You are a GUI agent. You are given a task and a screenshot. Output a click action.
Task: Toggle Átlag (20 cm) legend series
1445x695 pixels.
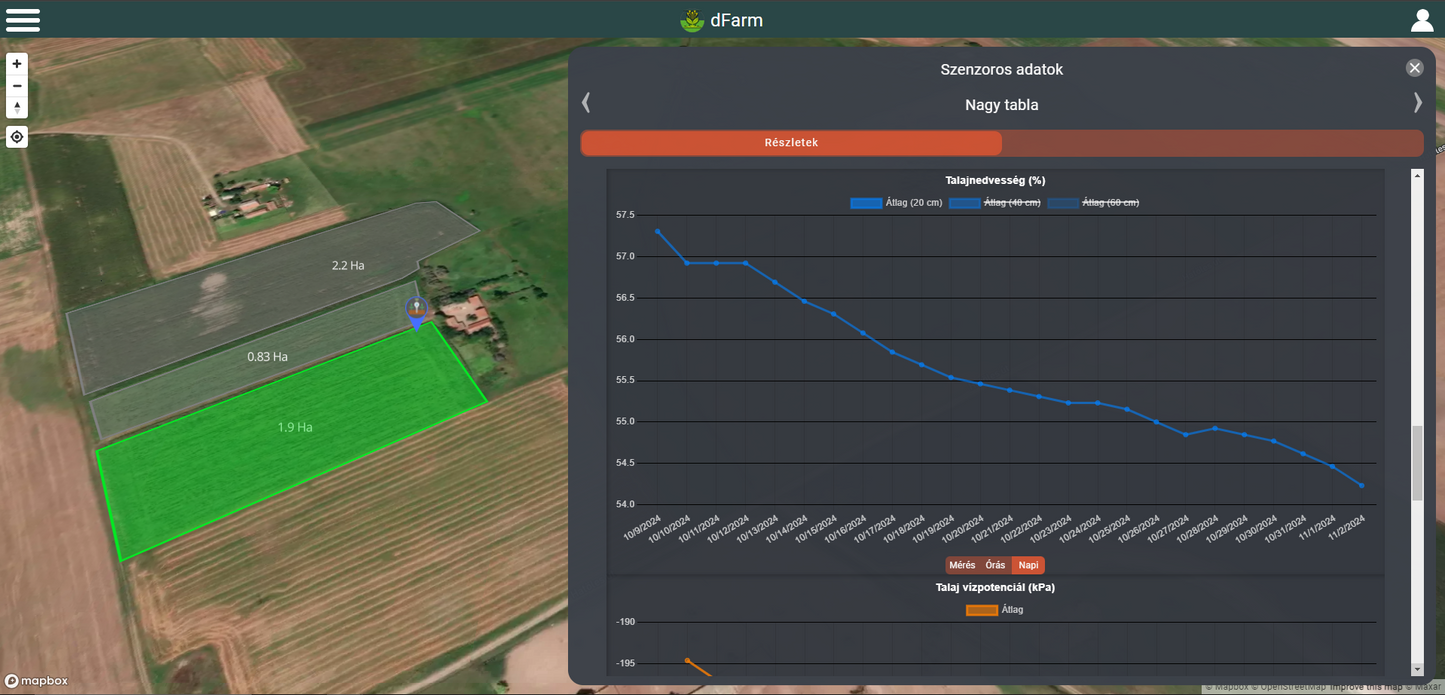[x=896, y=203]
